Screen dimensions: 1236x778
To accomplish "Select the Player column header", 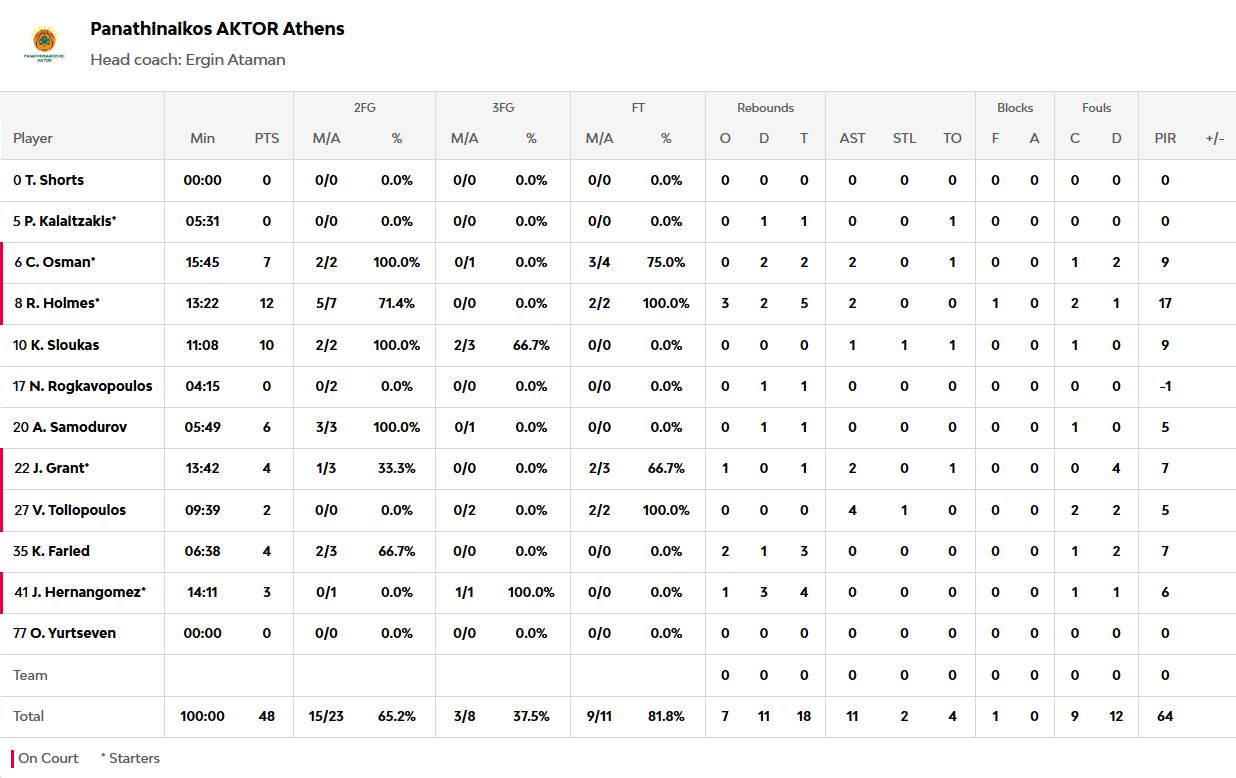I will pyautogui.click(x=33, y=138).
